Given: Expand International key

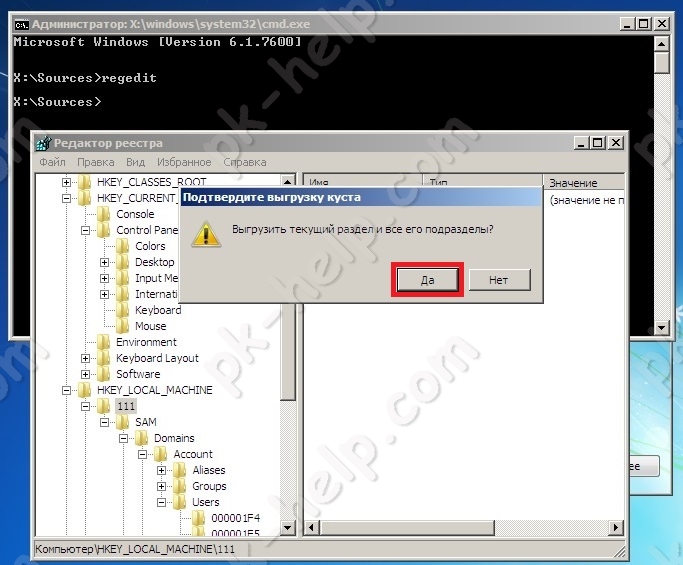Looking at the screenshot, I should point(105,294).
